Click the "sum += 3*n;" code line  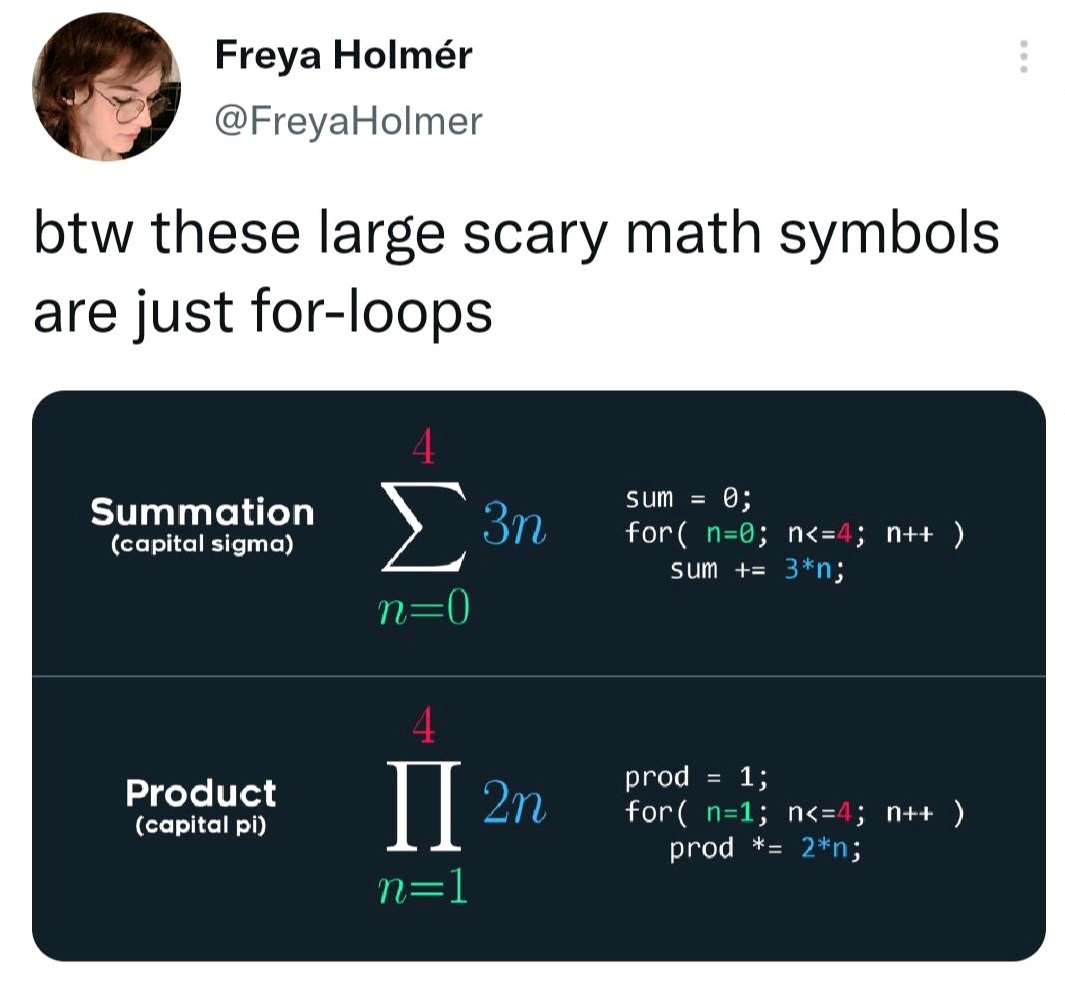pyautogui.click(x=757, y=570)
